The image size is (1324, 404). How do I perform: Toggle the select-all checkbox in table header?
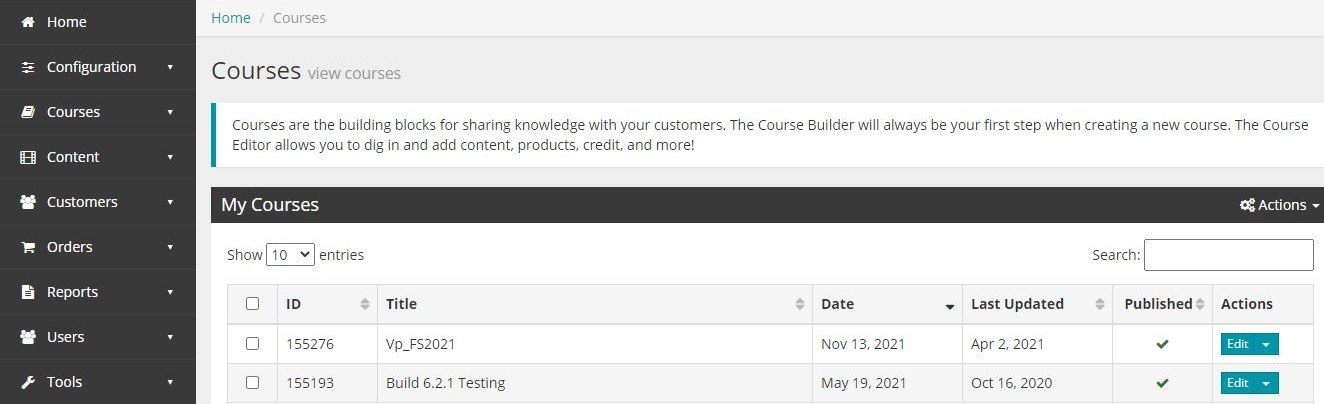click(x=252, y=304)
